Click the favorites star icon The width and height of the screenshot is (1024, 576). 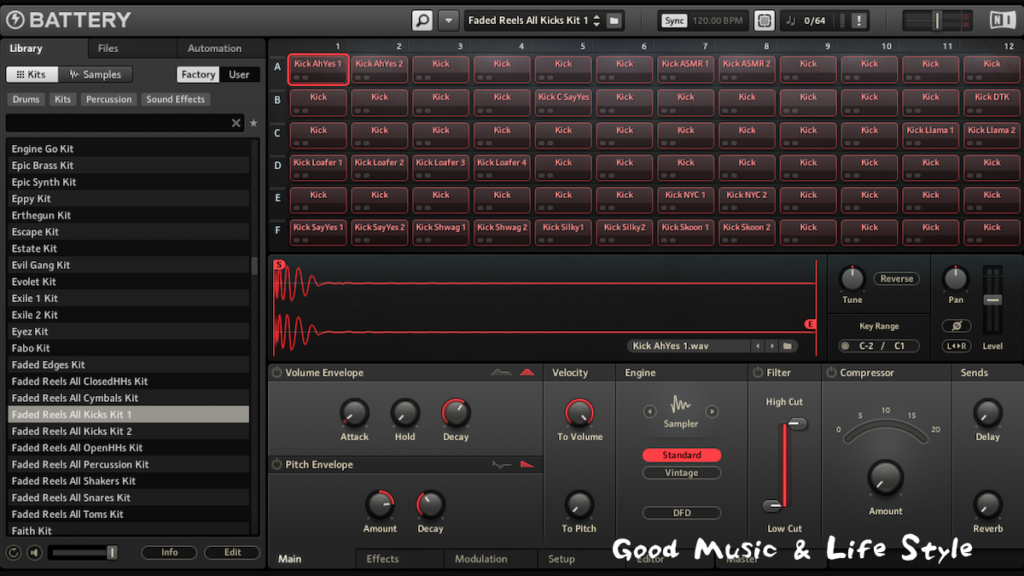[253, 123]
